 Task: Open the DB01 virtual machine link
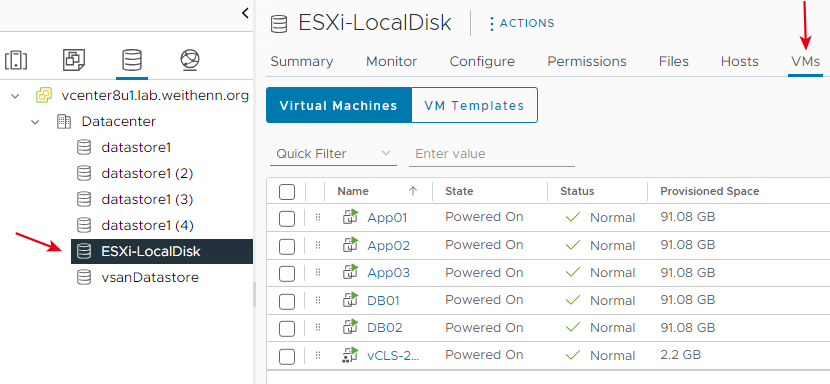(383, 300)
